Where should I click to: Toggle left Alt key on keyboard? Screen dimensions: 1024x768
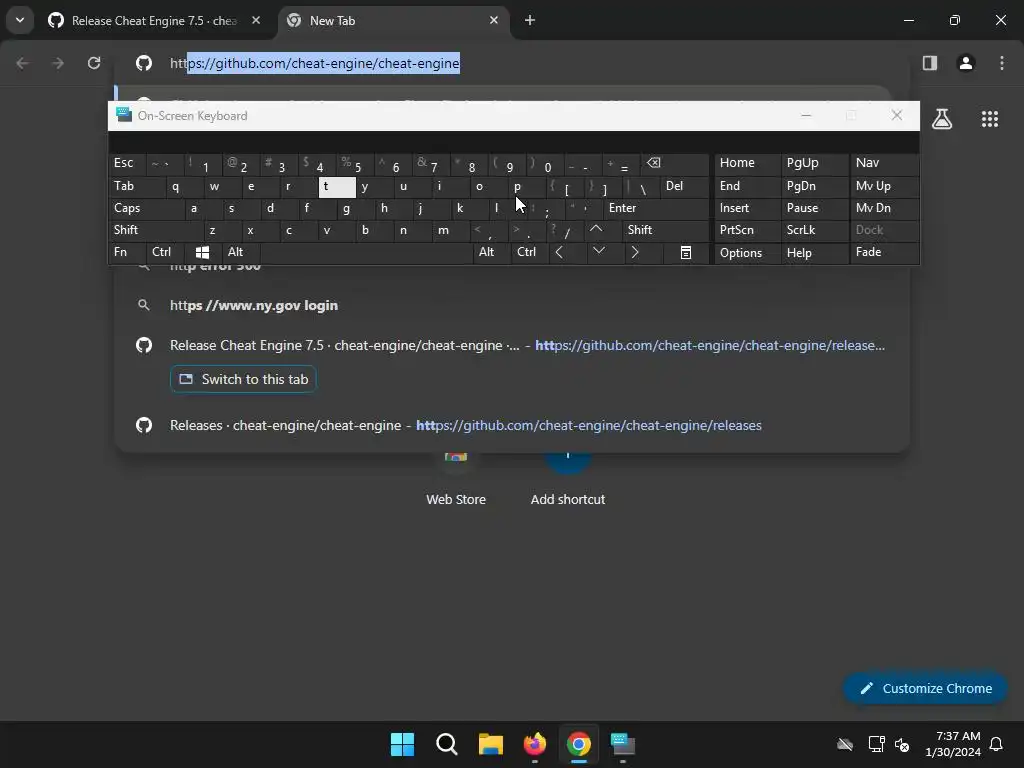pos(241,252)
